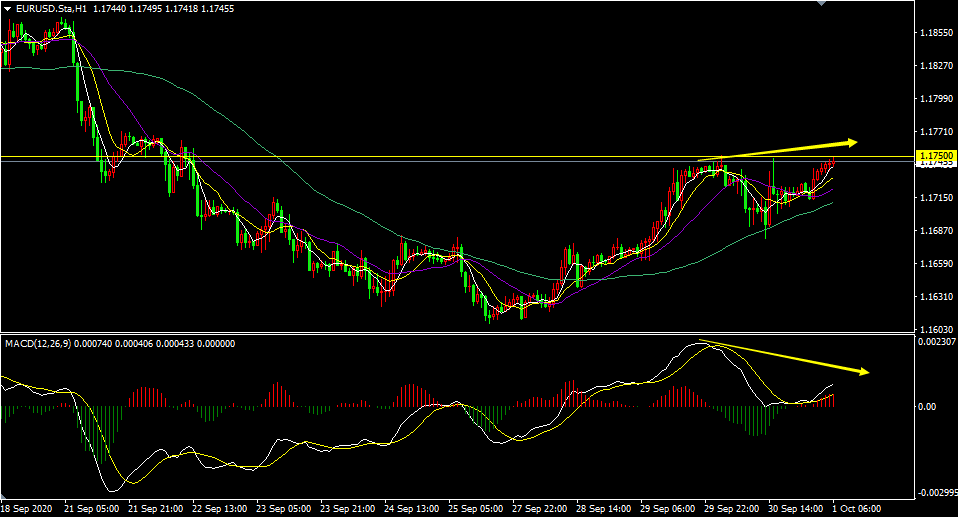Click the 21 Sep 05:00 time label
Image resolution: width=958 pixels, height=517 pixels.
click(x=91, y=508)
